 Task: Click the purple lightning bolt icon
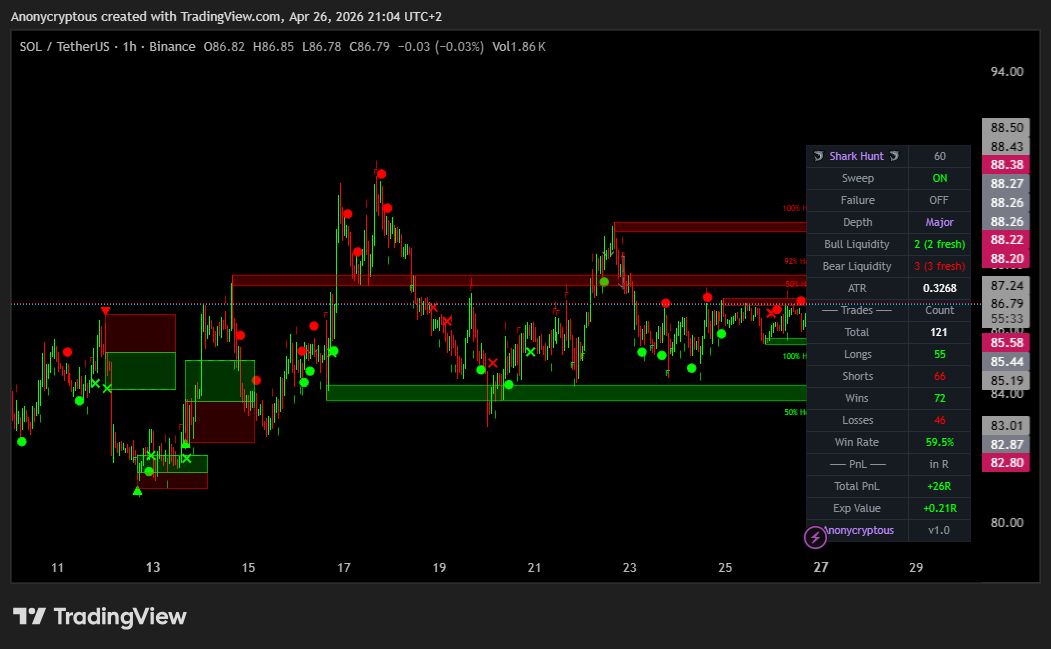click(815, 537)
